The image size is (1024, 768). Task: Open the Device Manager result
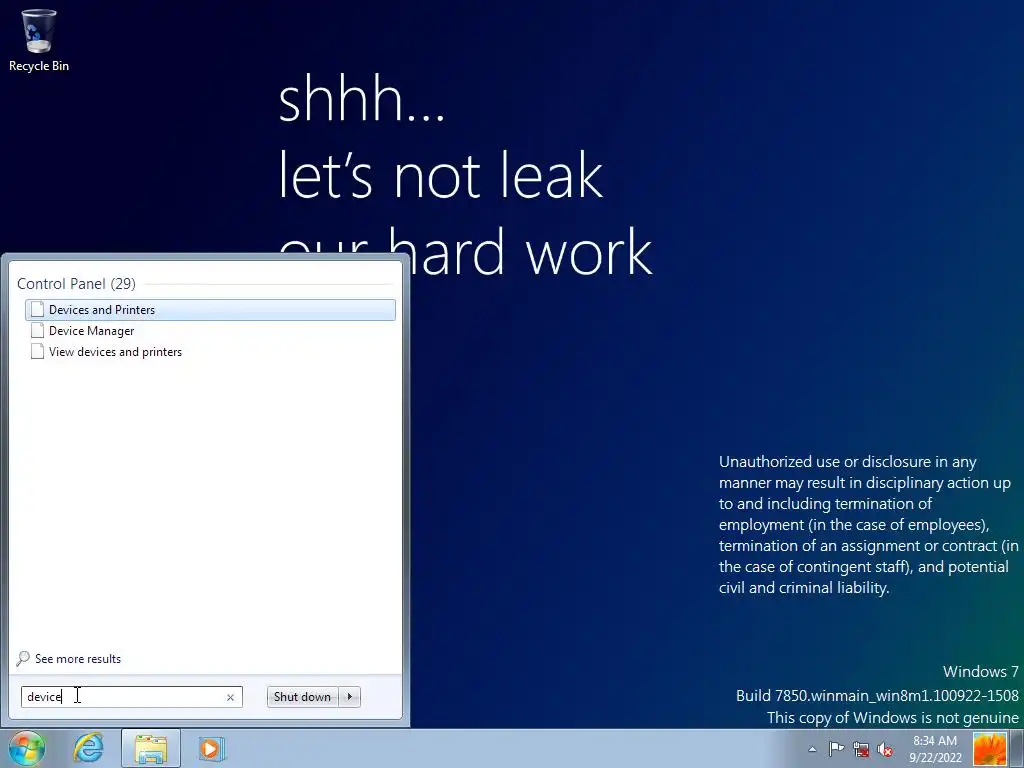[210, 330]
